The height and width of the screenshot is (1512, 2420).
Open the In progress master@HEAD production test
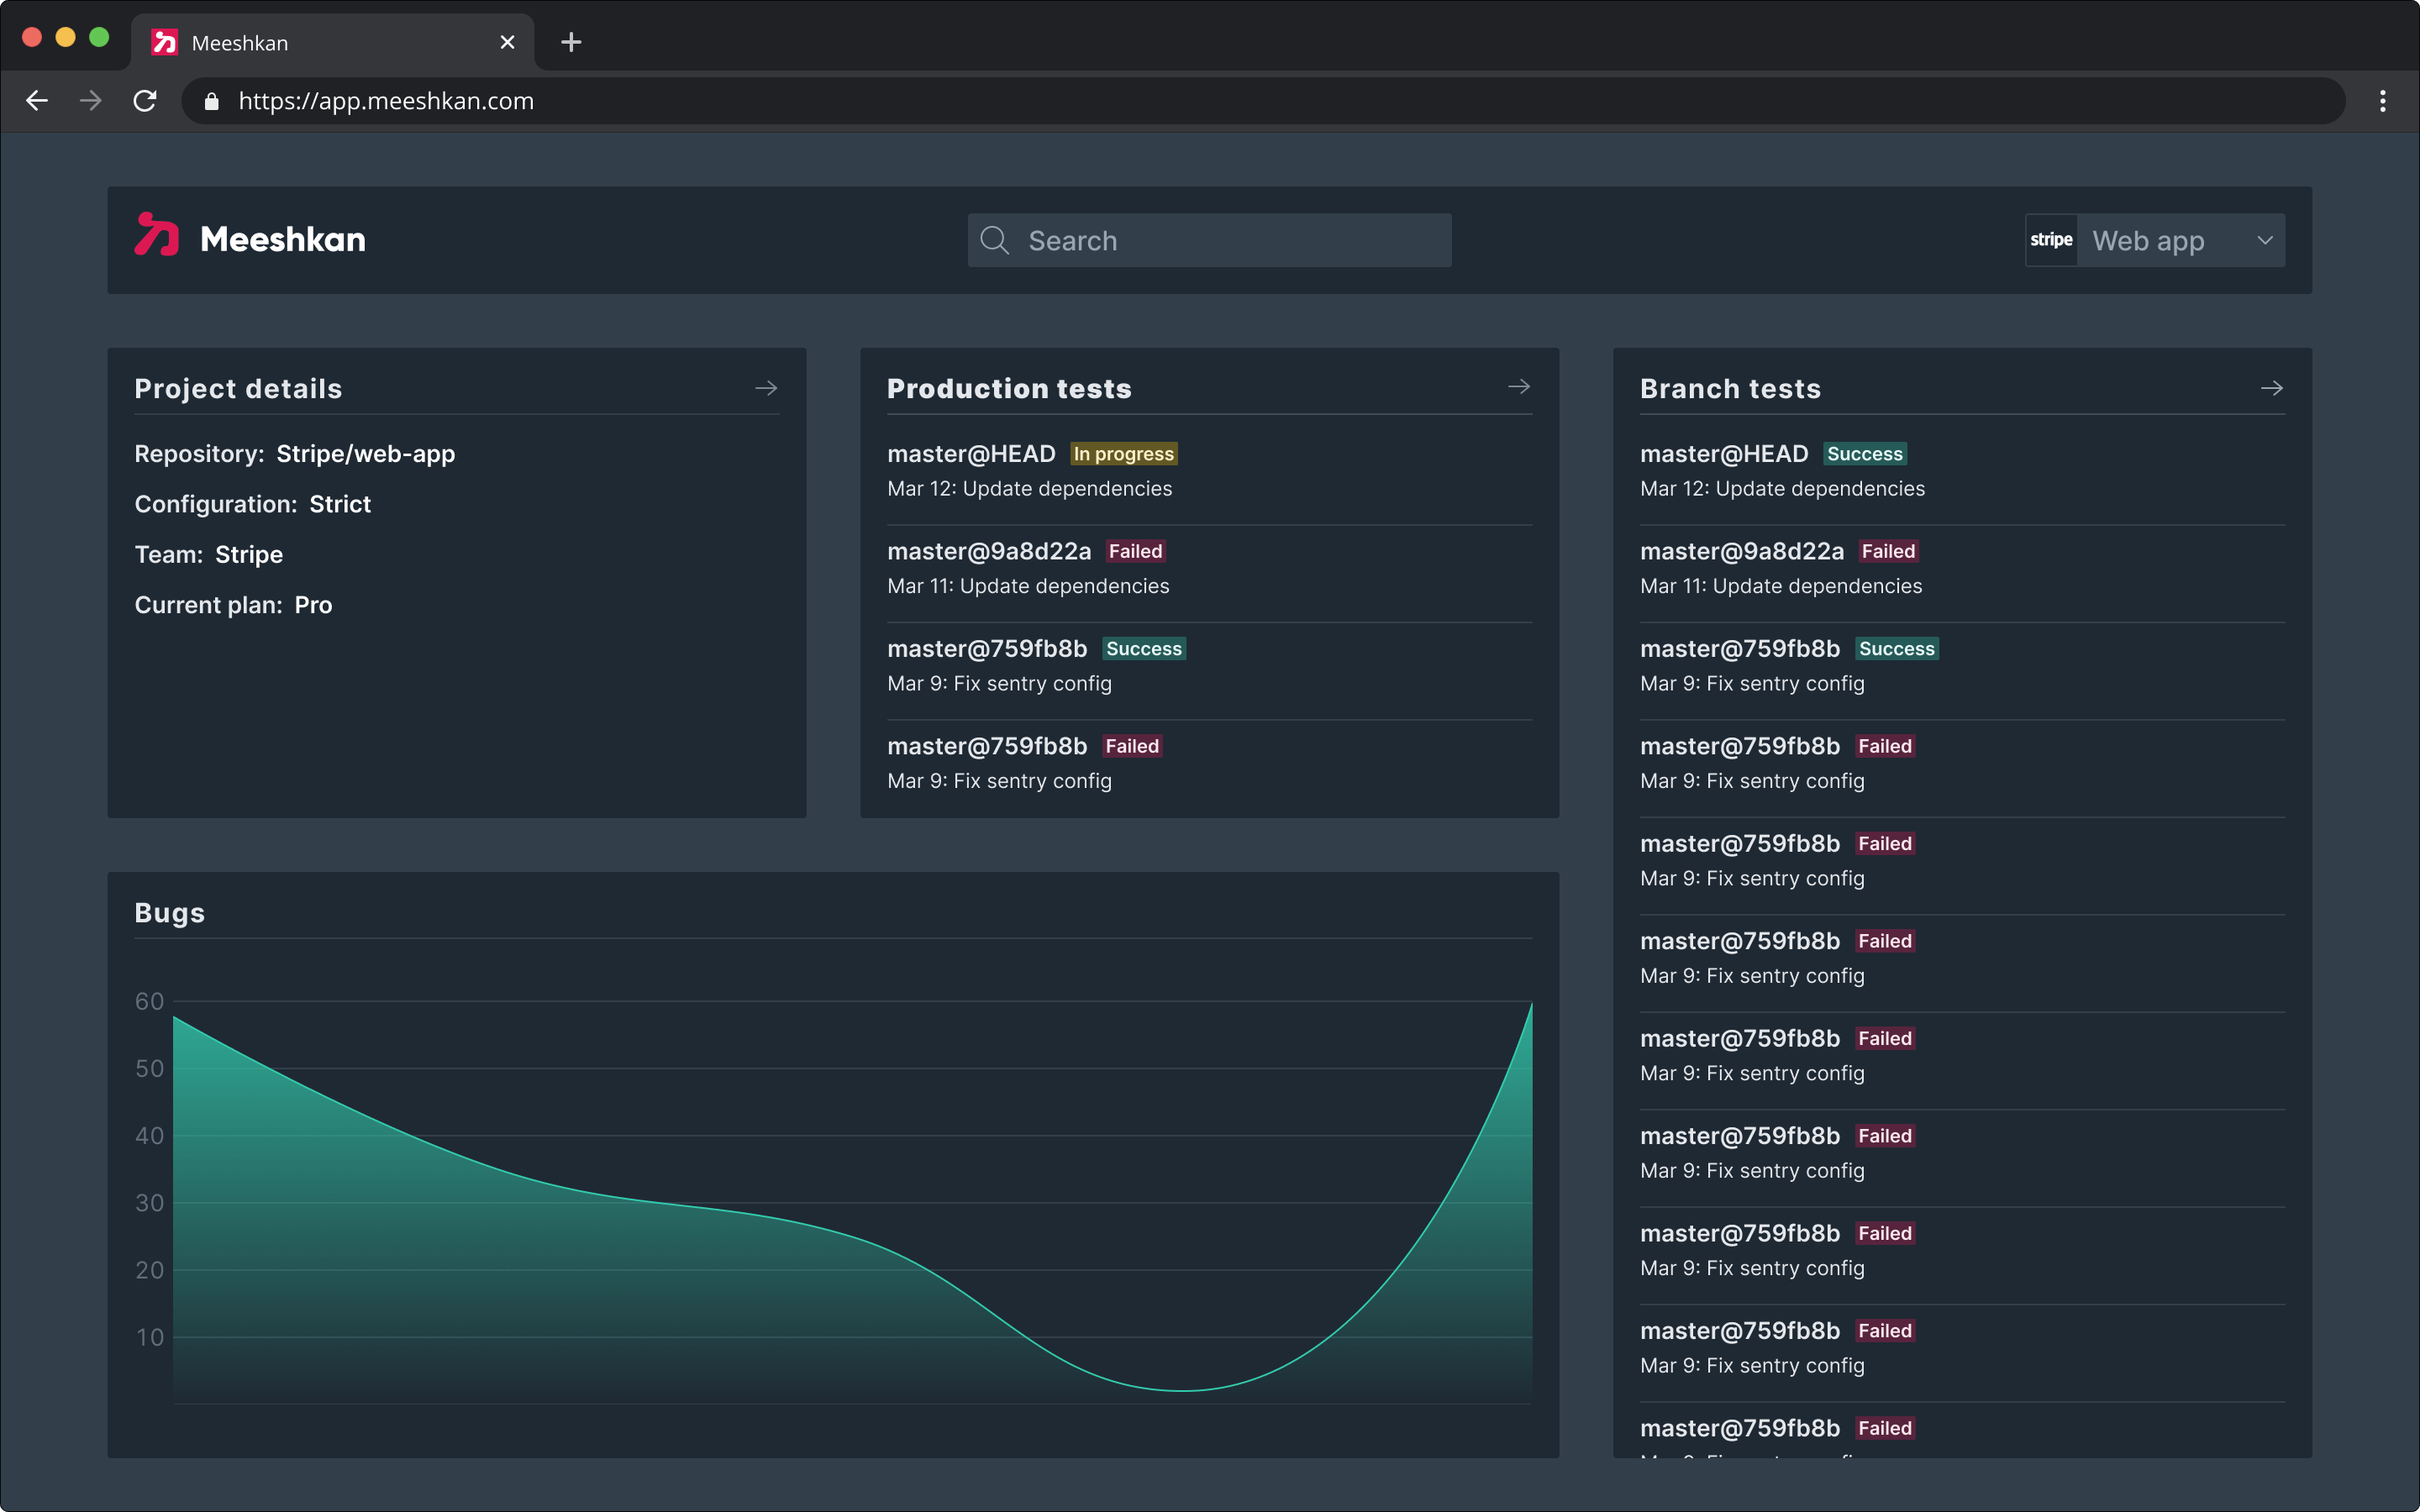click(971, 454)
